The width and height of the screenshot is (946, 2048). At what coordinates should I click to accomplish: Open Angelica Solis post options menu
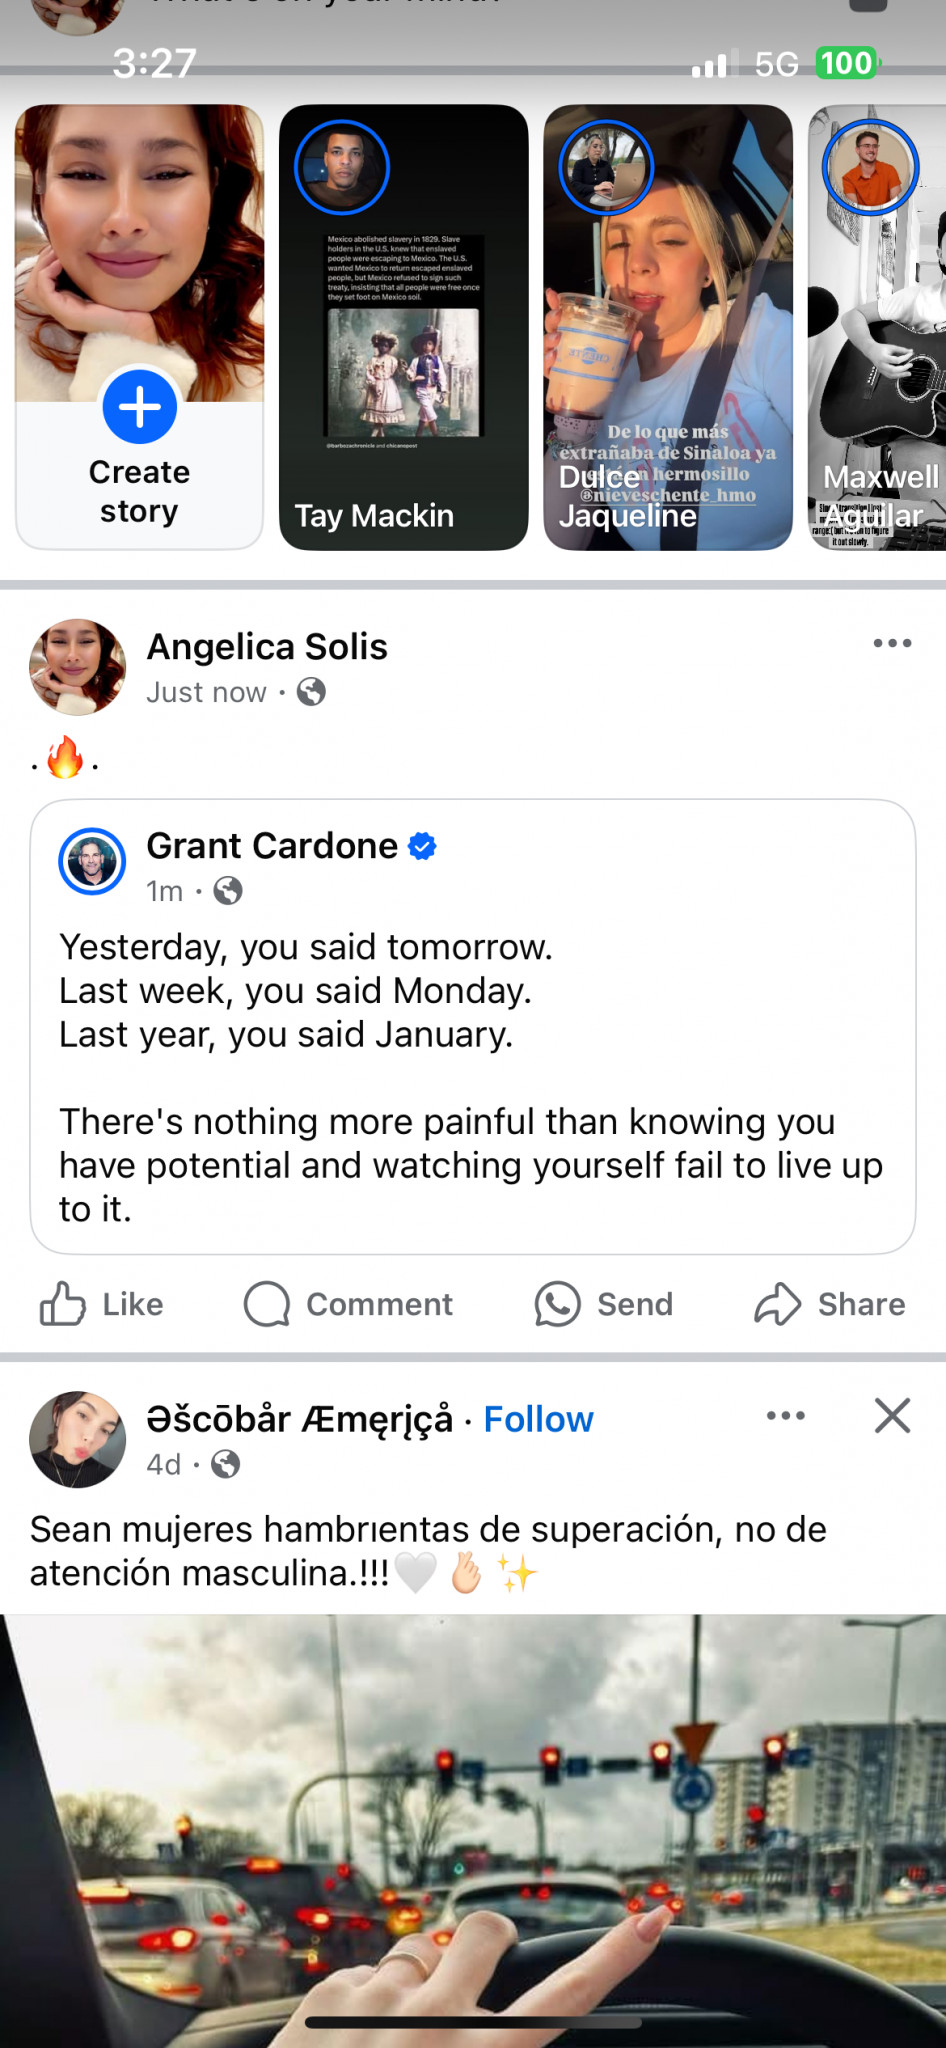click(892, 643)
